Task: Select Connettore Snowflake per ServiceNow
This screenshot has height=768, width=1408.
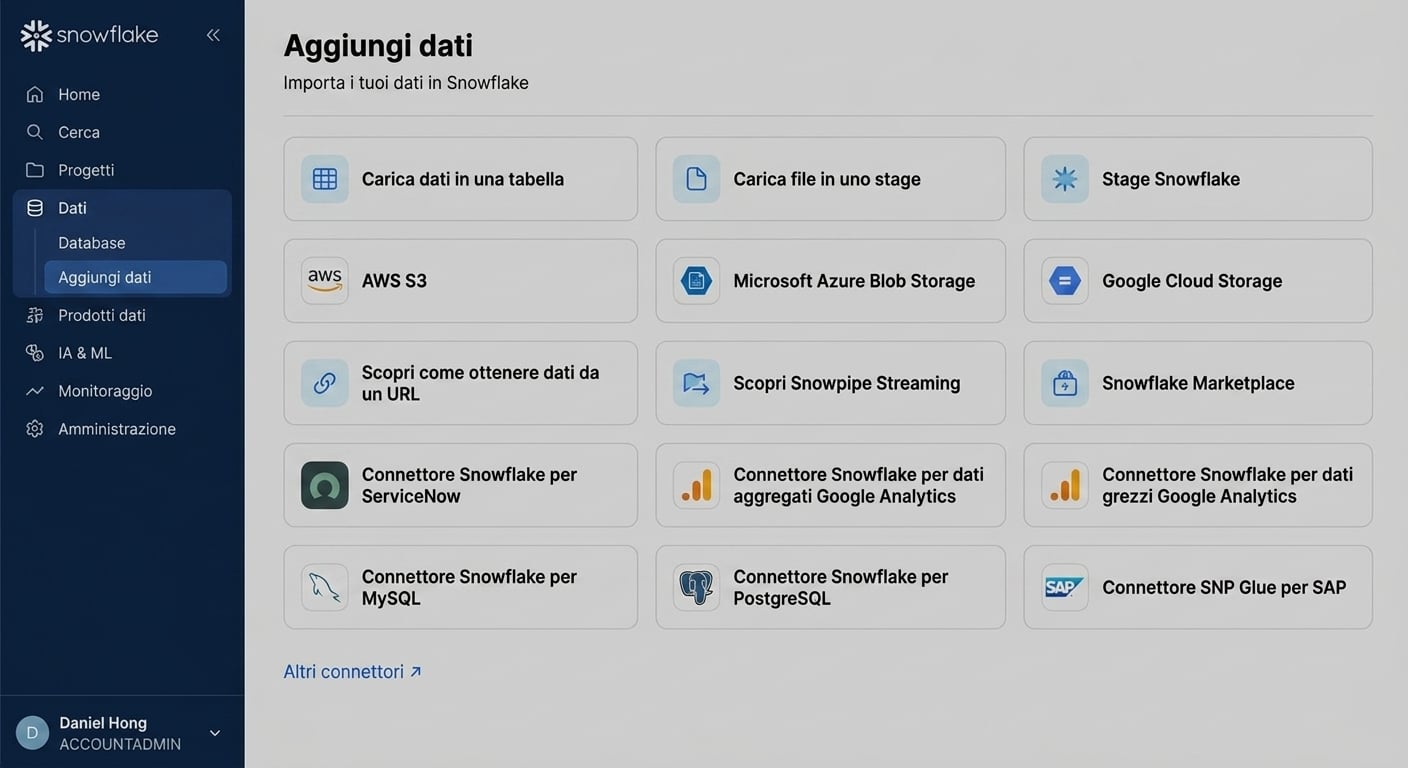Action: (x=460, y=485)
